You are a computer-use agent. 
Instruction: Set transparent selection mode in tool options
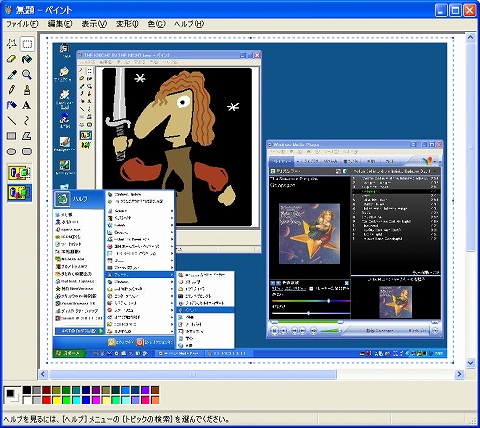tap(20, 193)
